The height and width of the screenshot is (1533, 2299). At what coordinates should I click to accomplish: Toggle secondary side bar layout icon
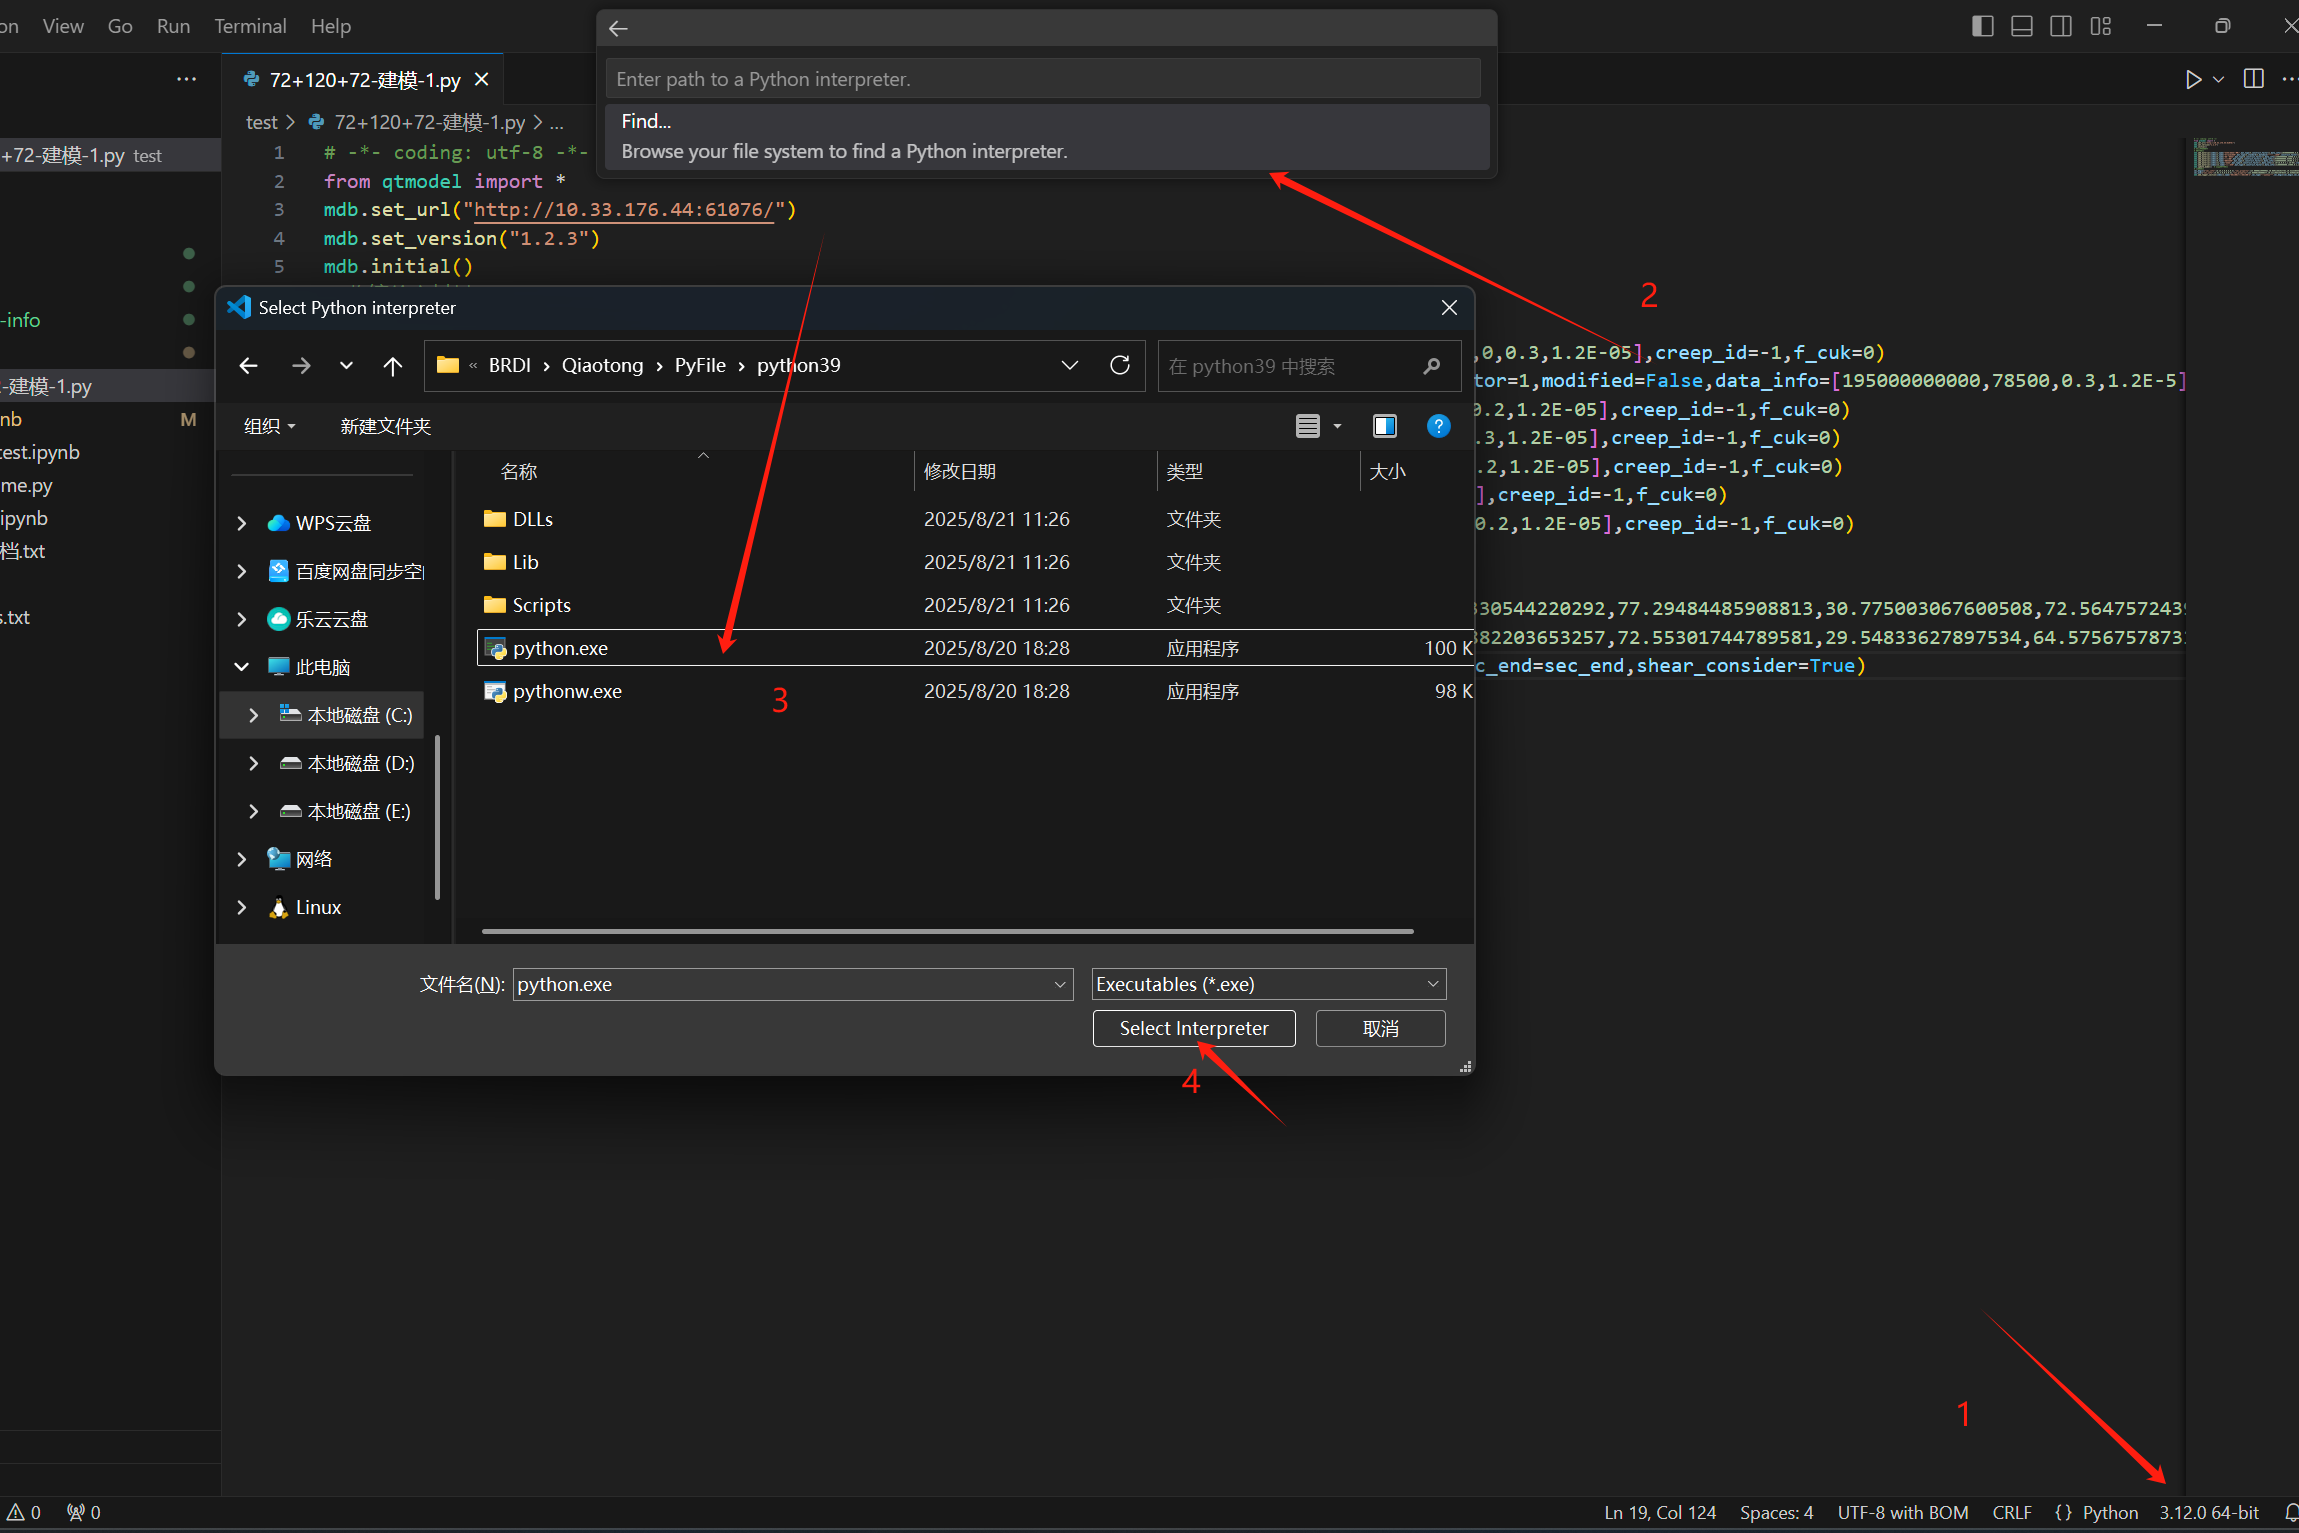pos(2061,26)
